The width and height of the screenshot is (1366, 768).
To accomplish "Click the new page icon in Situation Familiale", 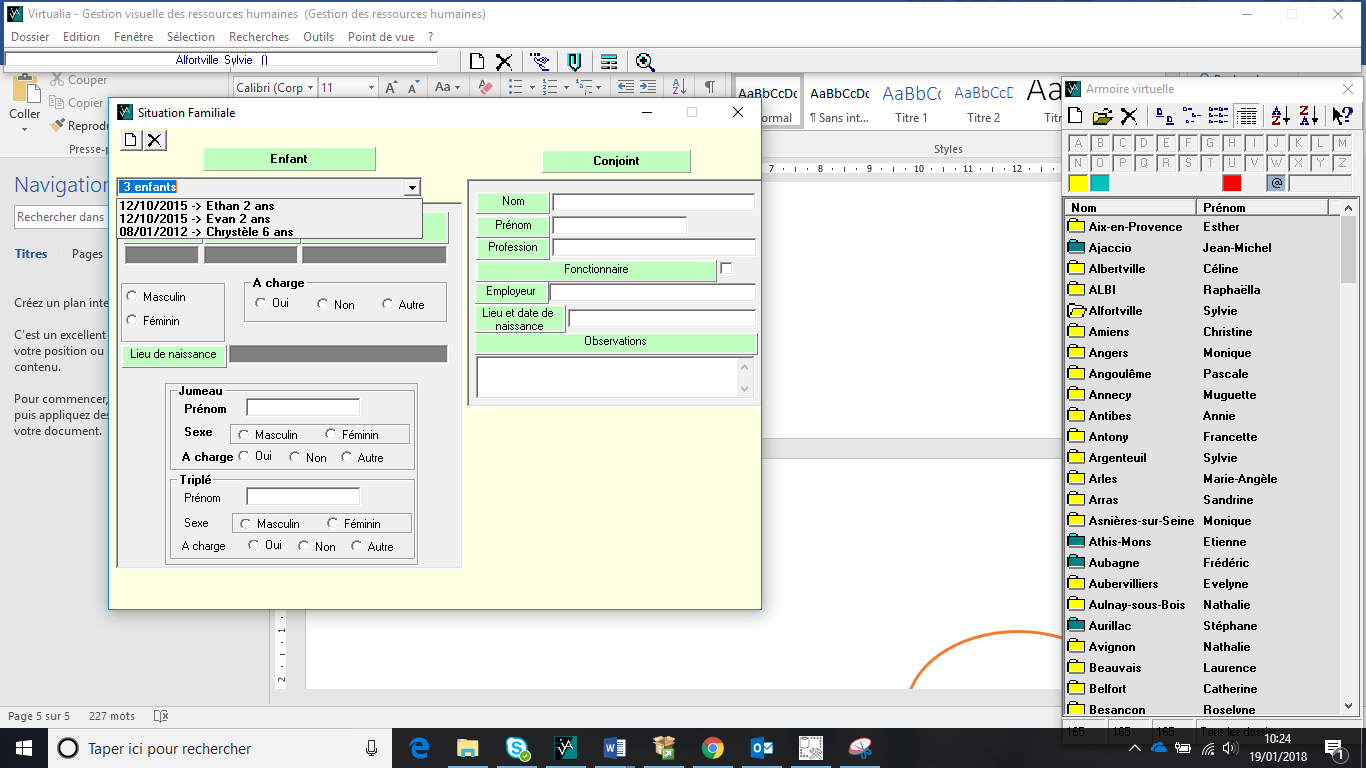I will coord(131,140).
